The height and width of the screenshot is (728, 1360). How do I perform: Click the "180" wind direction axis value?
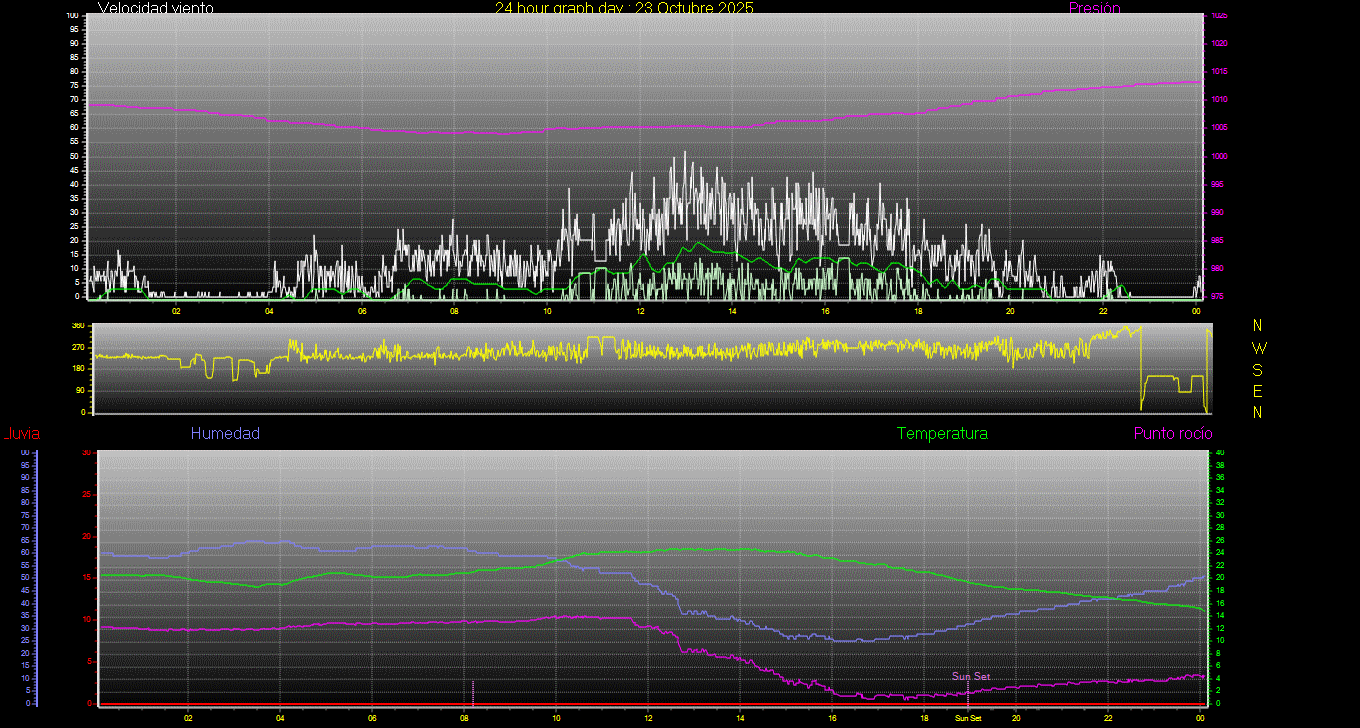(x=78, y=369)
